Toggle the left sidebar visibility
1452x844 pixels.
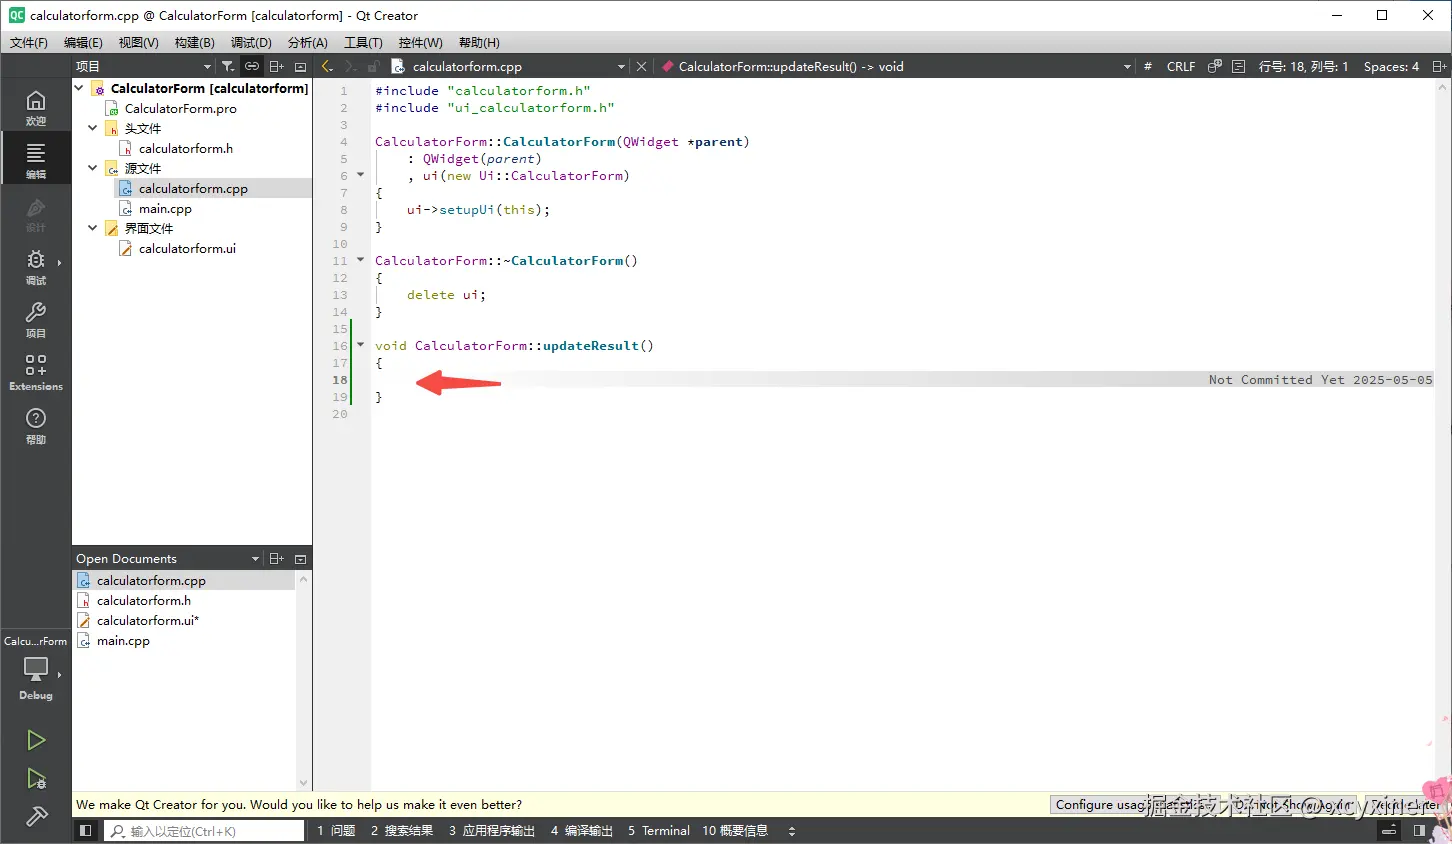[x=86, y=831]
